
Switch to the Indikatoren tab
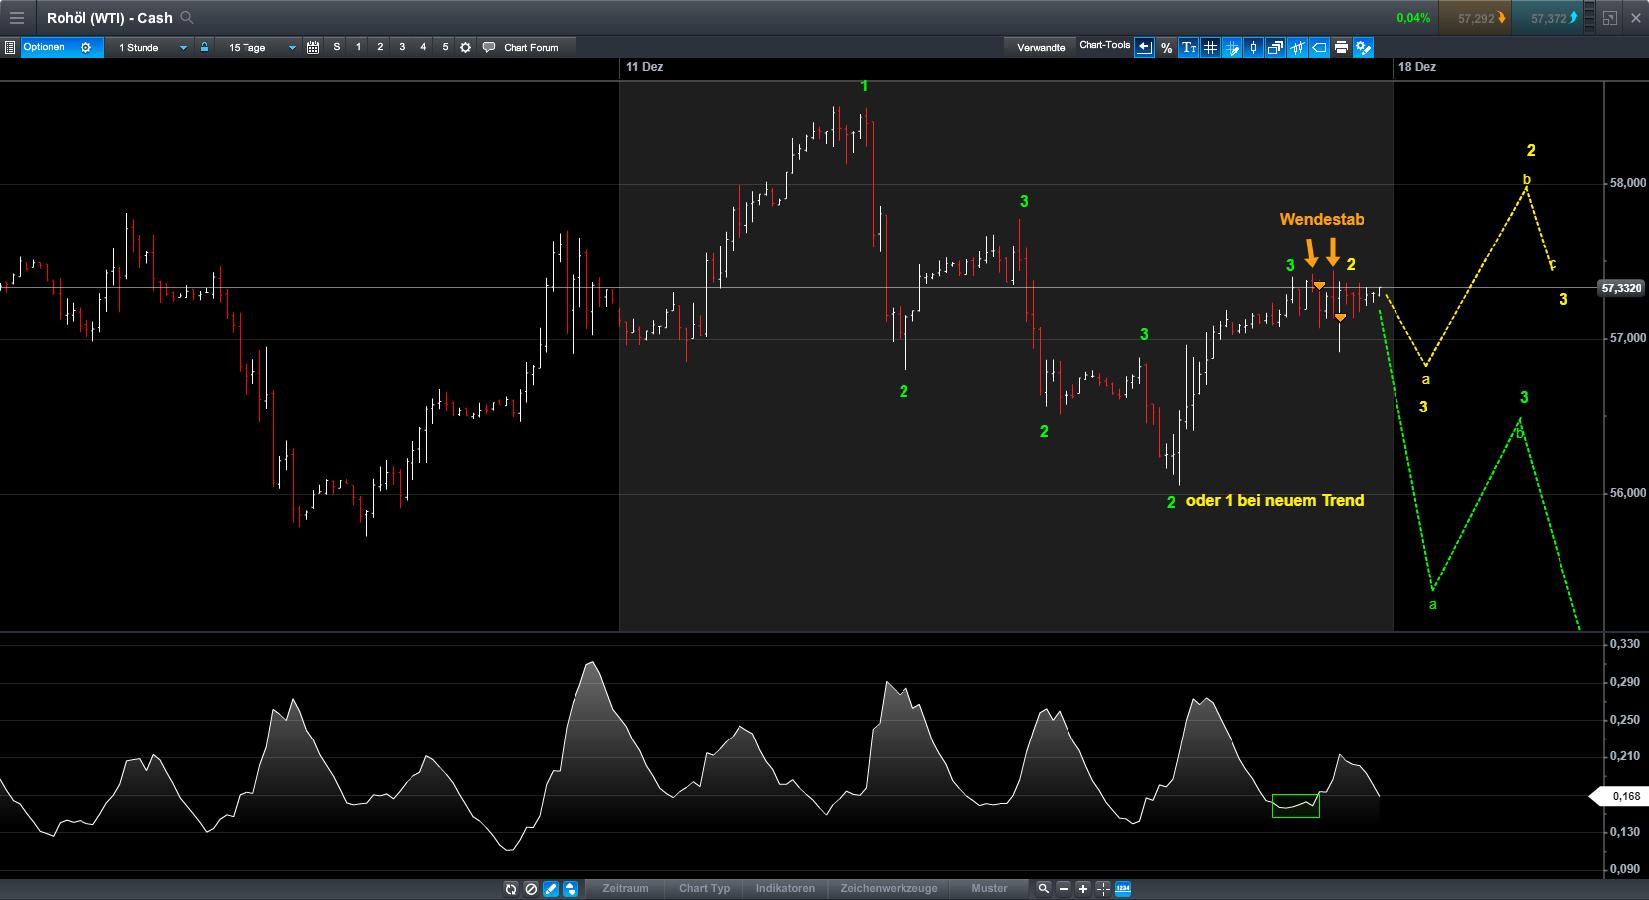[x=785, y=888]
